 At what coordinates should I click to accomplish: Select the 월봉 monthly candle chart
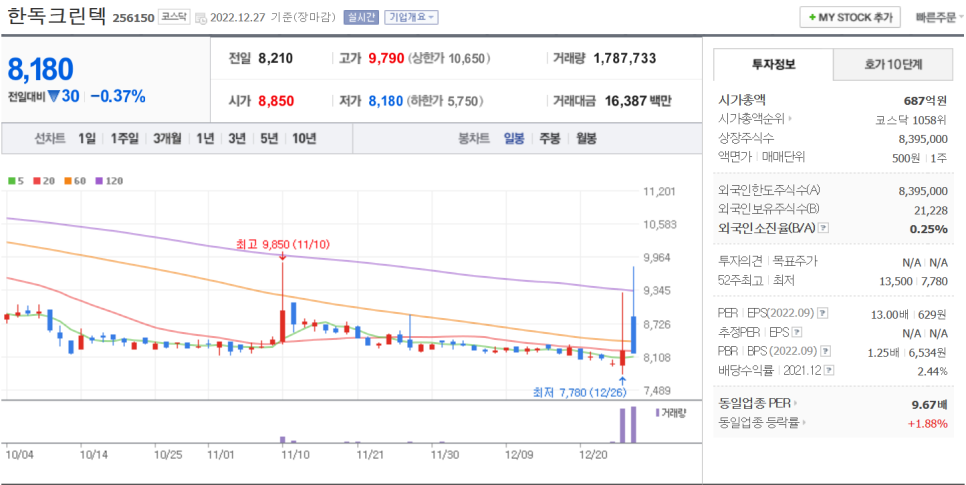(586, 139)
